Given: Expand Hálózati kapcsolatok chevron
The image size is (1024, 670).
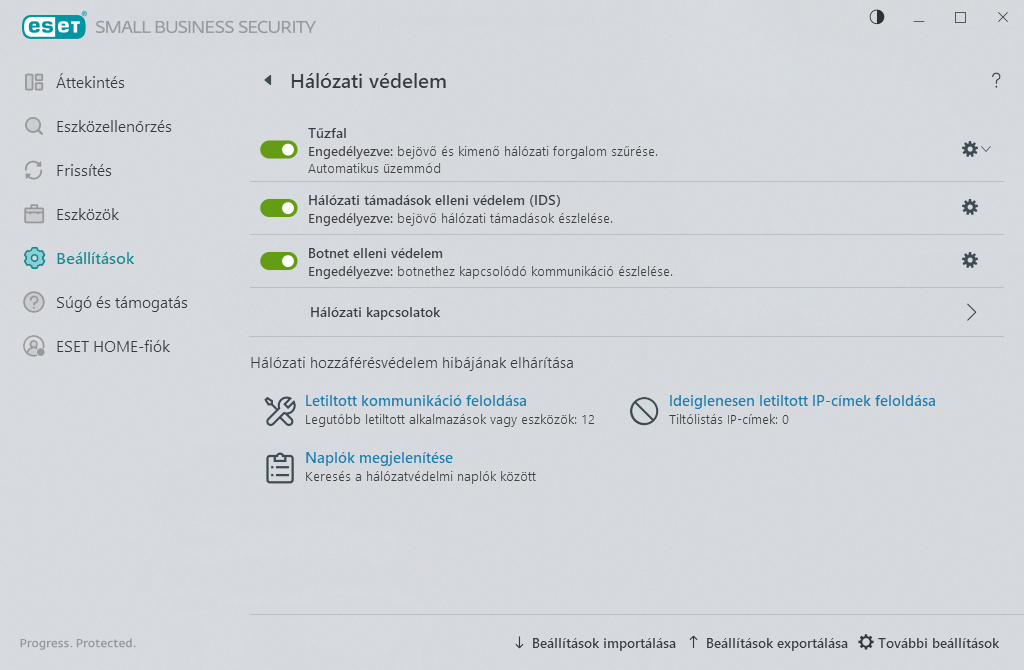Looking at the screenshot, I should [971, 312].
